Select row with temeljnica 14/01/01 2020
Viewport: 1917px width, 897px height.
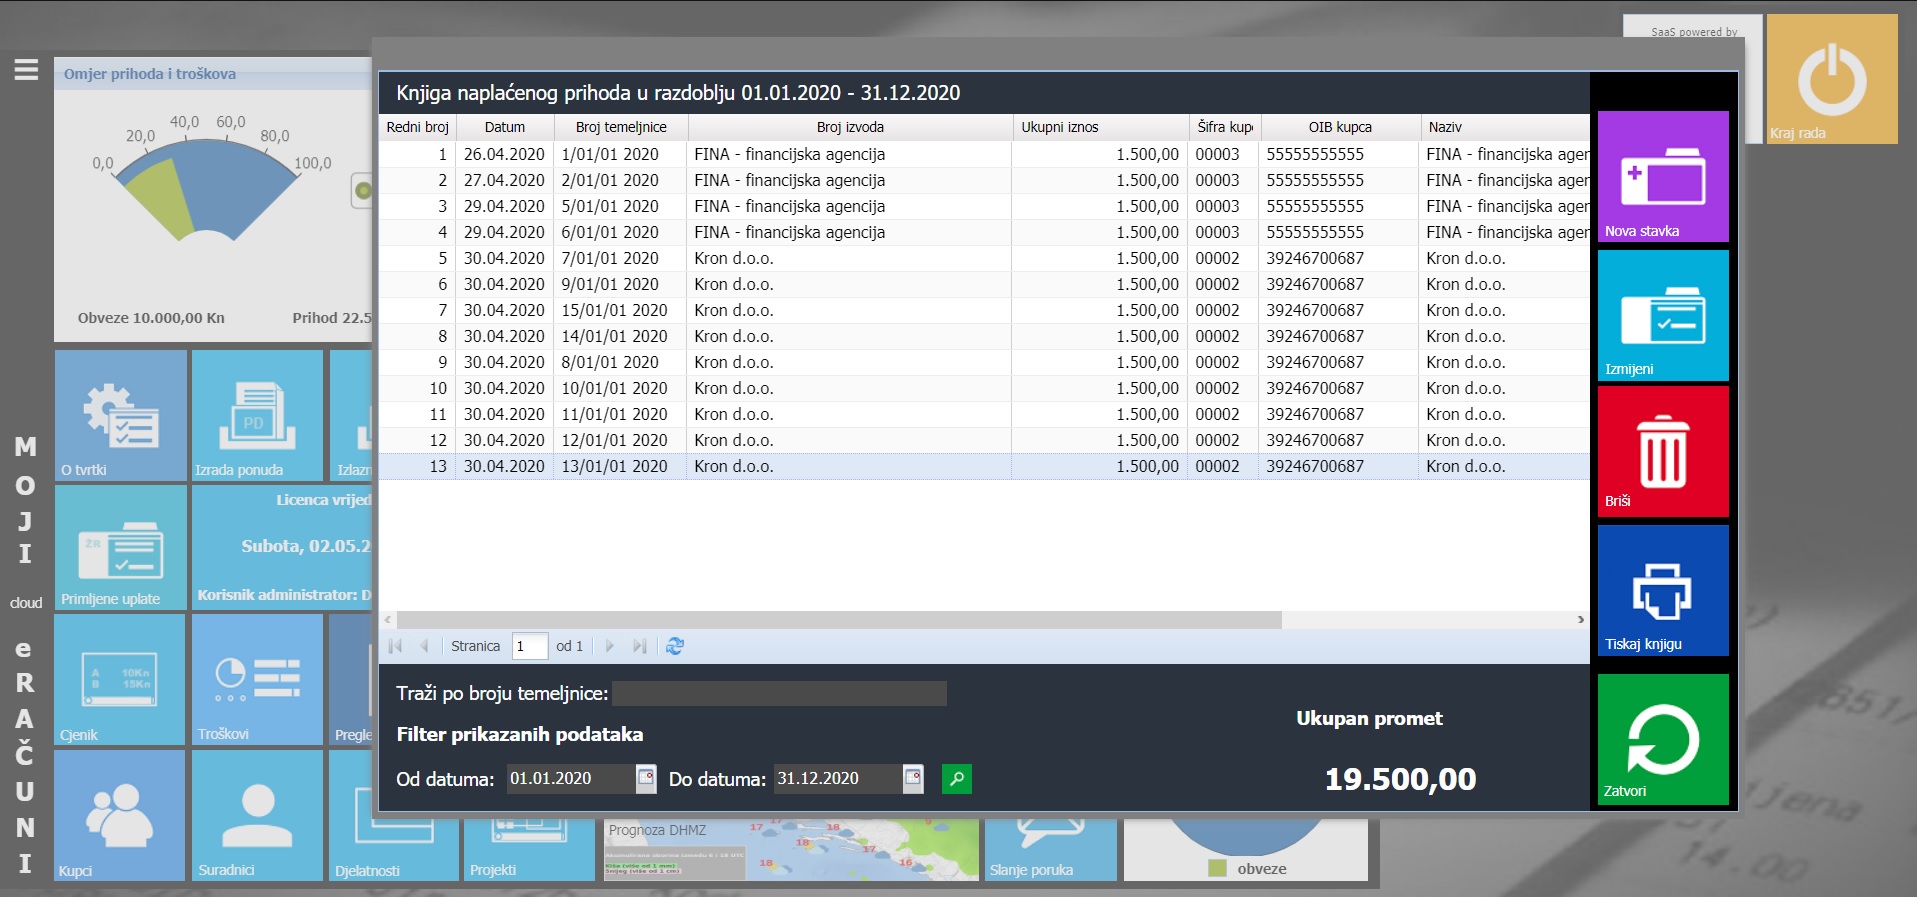pos(984,336)
